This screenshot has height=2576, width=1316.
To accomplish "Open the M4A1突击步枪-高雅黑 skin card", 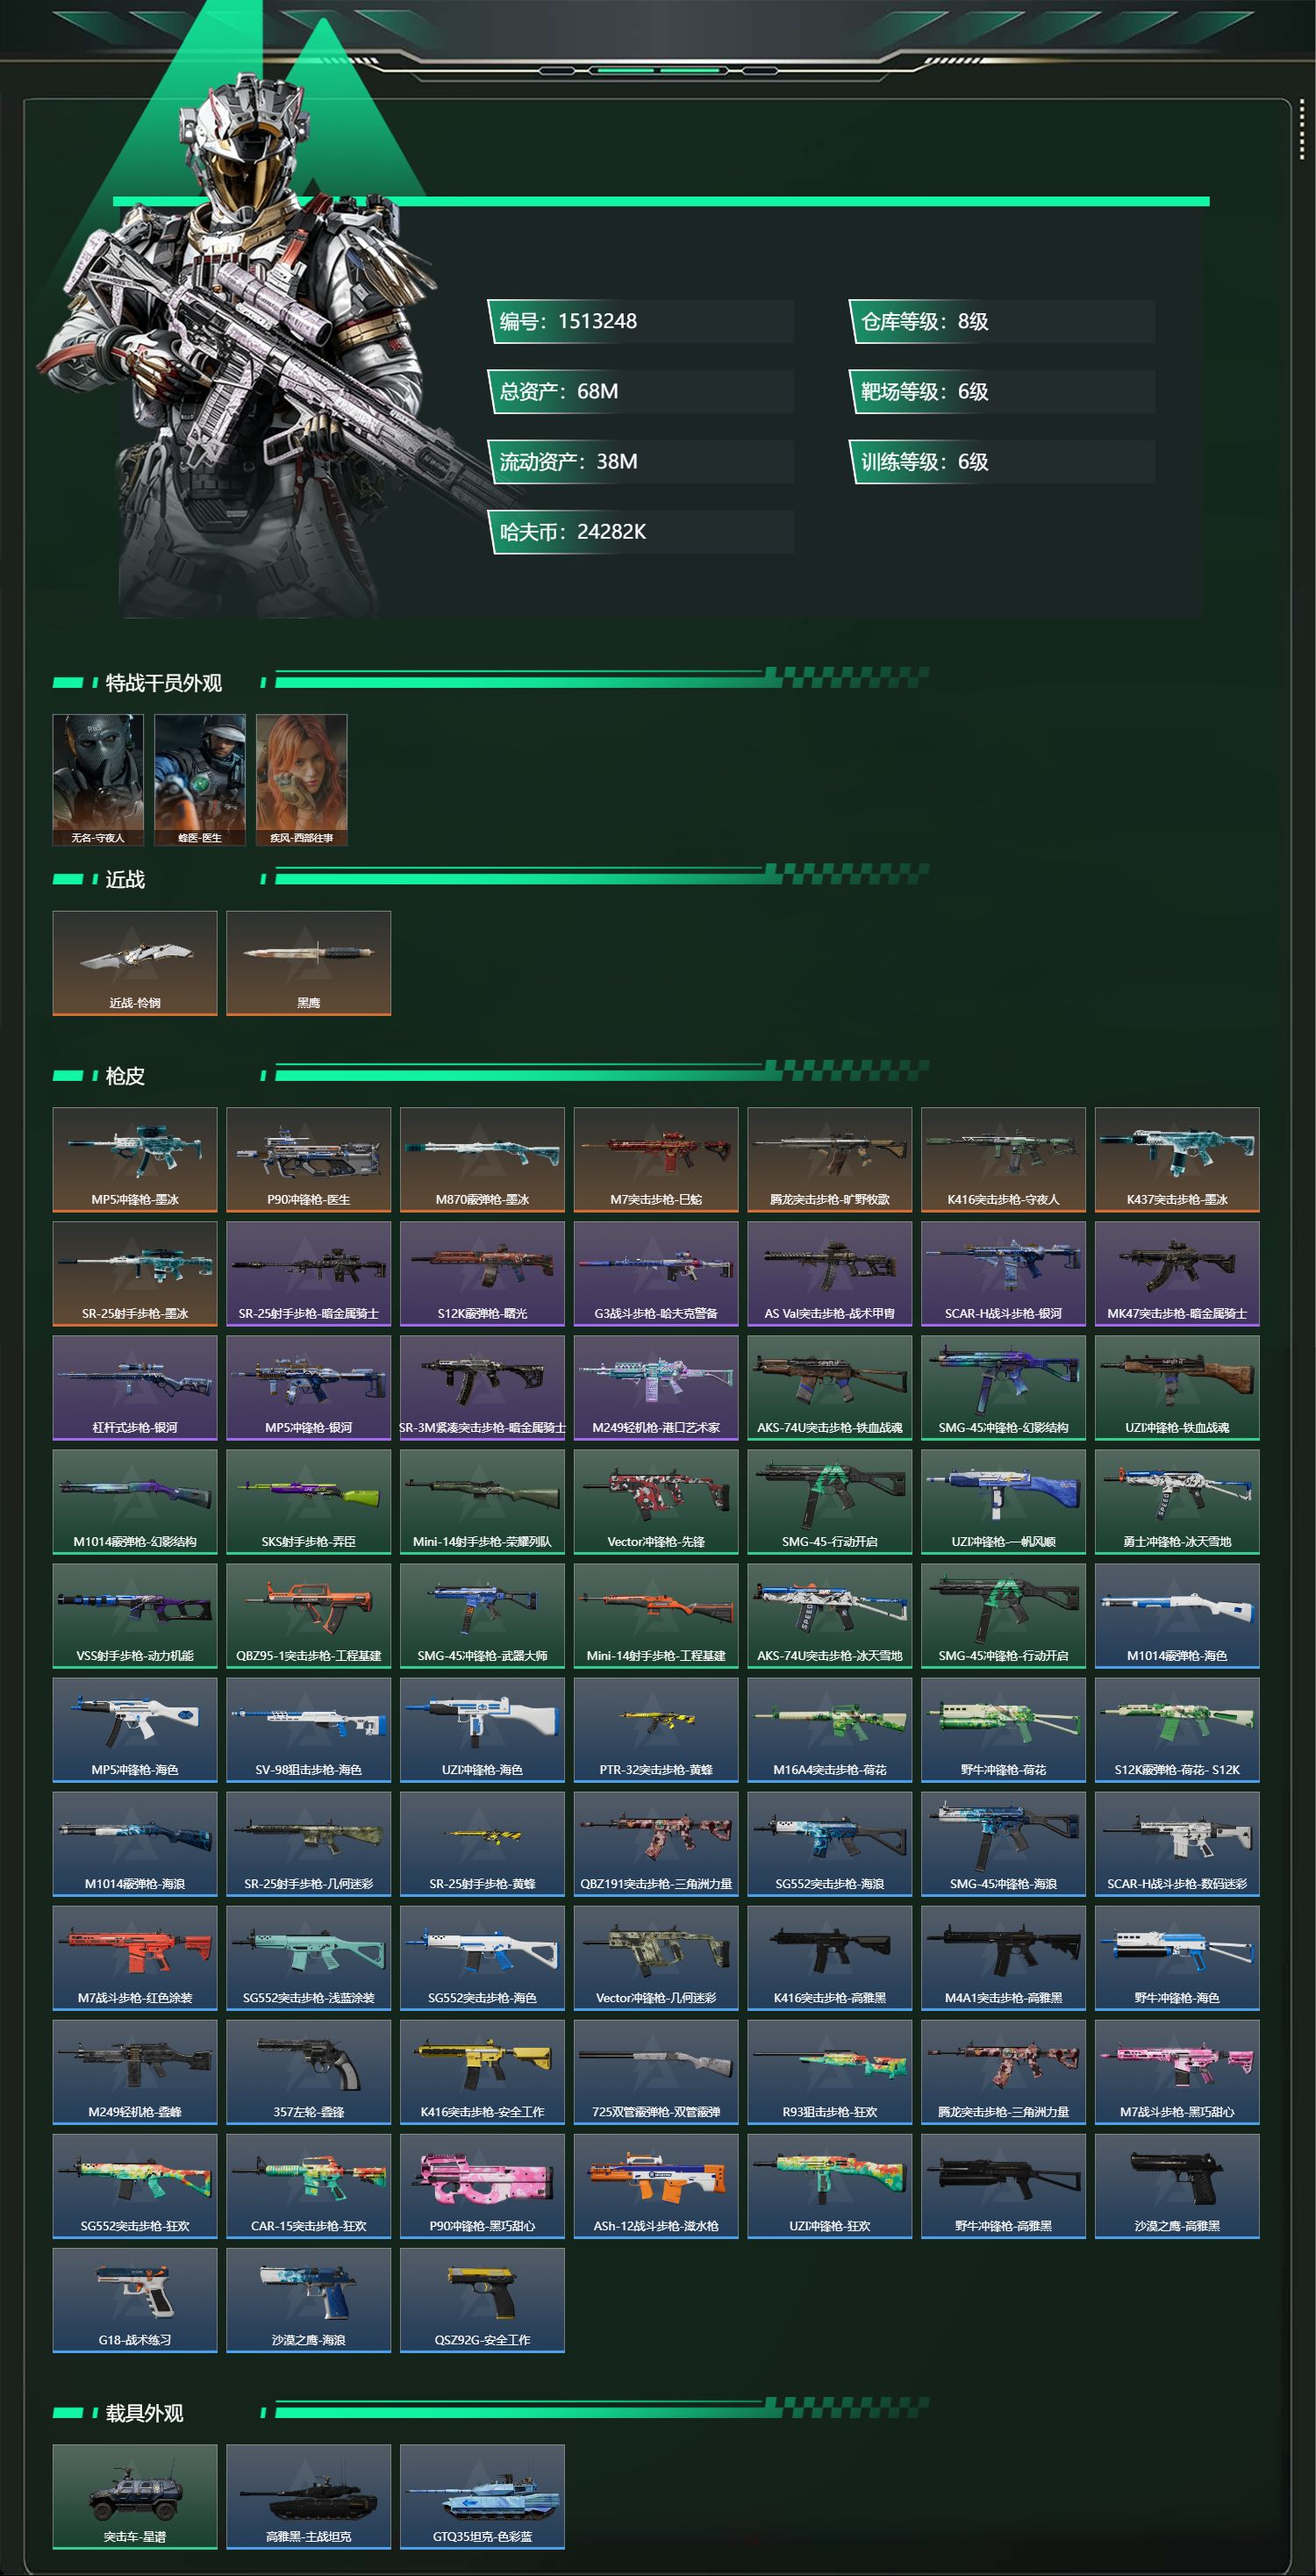I will tap(1003, 1957).
